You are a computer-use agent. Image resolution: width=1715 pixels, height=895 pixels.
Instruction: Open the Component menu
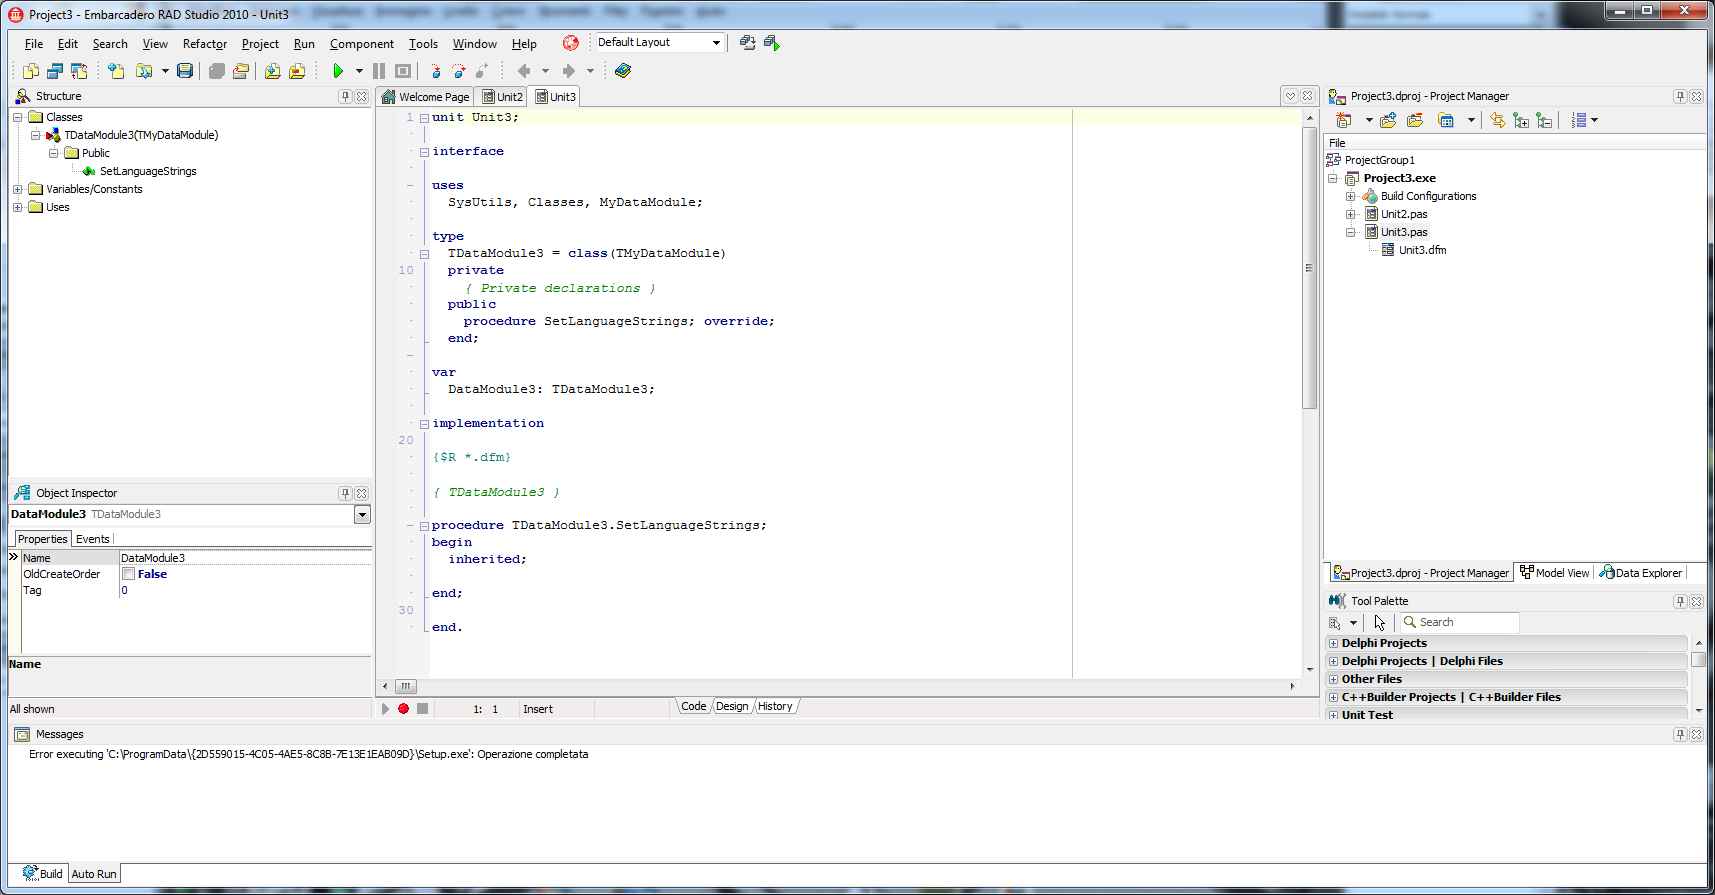pos(362,44)
